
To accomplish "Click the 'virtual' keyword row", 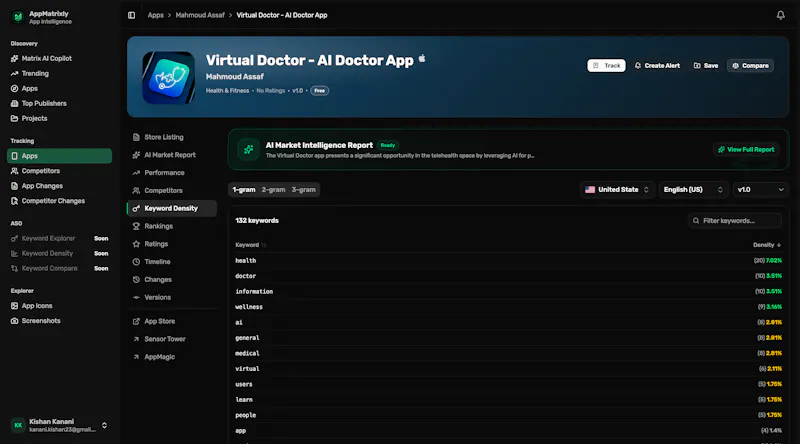I will point(508,368).
